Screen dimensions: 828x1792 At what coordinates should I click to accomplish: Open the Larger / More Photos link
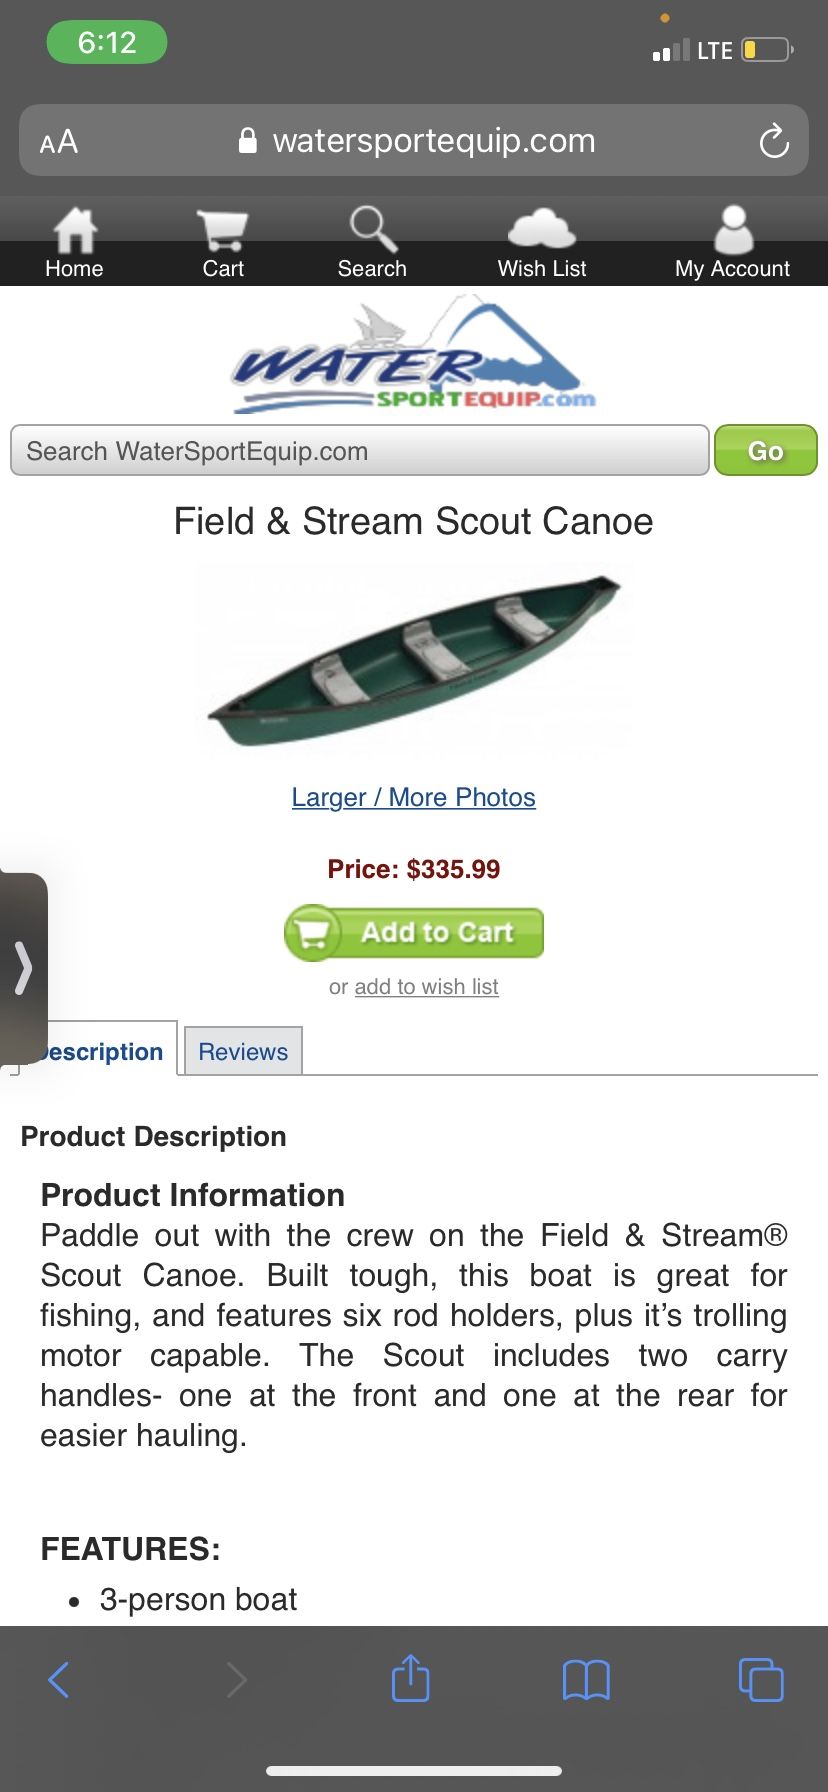coord(413,797)
